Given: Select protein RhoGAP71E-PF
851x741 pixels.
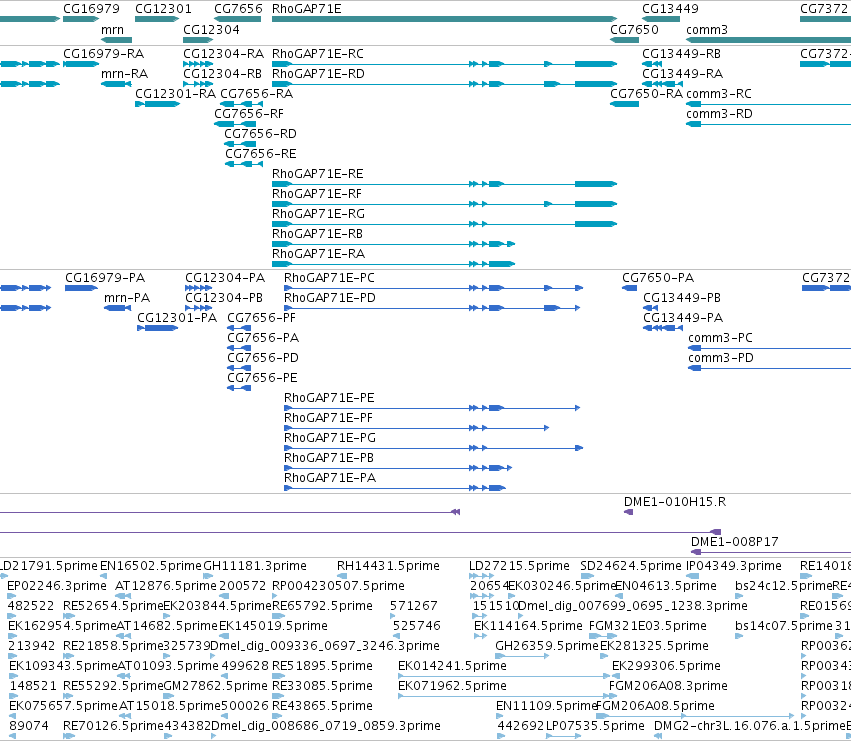Looking at the screenshot, I should click(328, 419).
